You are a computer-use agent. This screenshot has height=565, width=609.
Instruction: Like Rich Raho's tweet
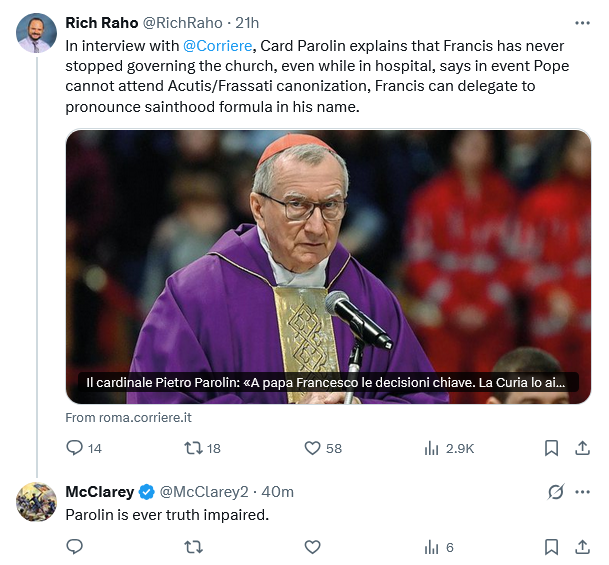[x=323, y=448]
